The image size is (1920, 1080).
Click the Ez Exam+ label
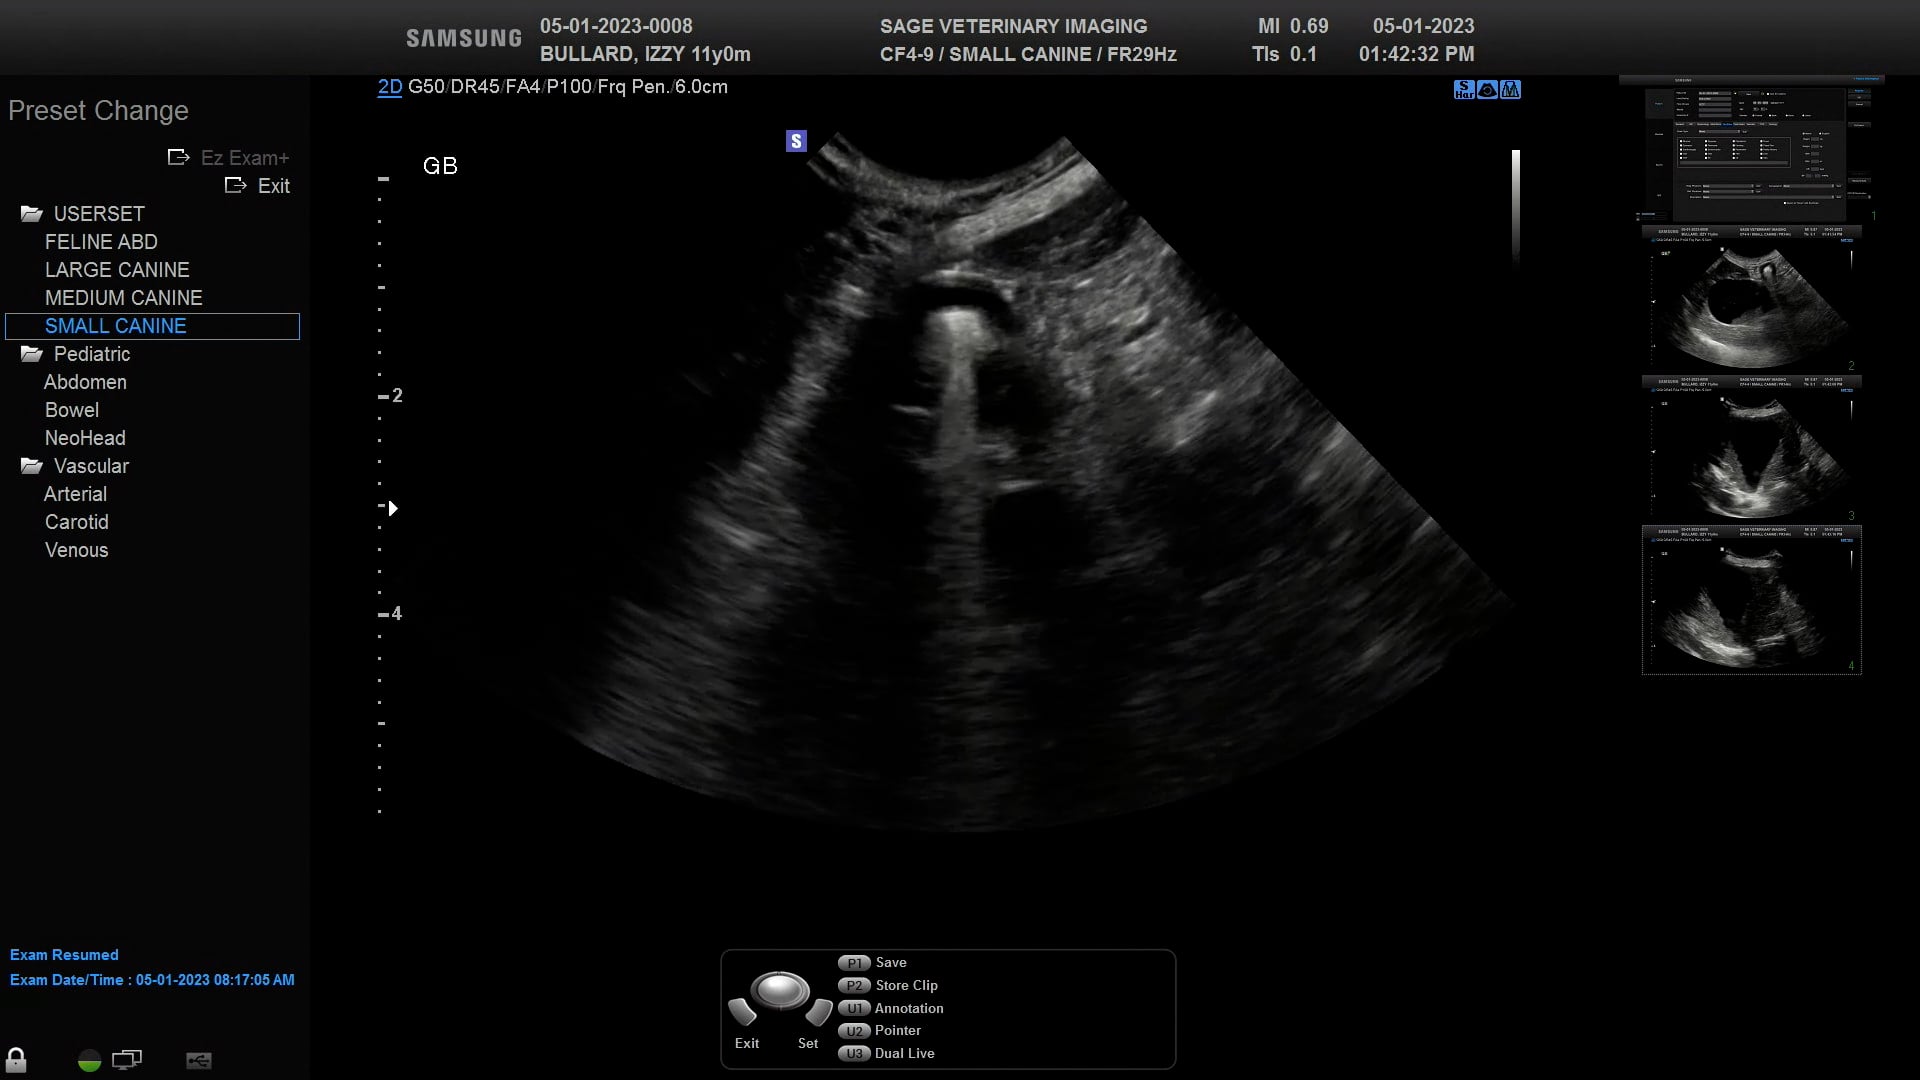pos(245,158)
